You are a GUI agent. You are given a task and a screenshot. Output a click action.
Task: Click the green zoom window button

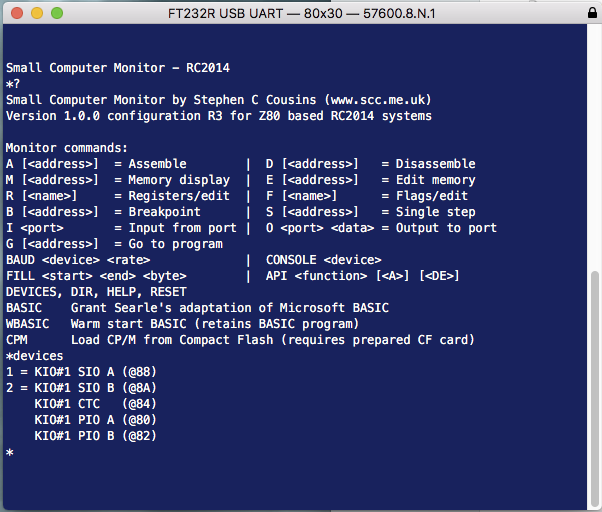click(x=57, y=13)
